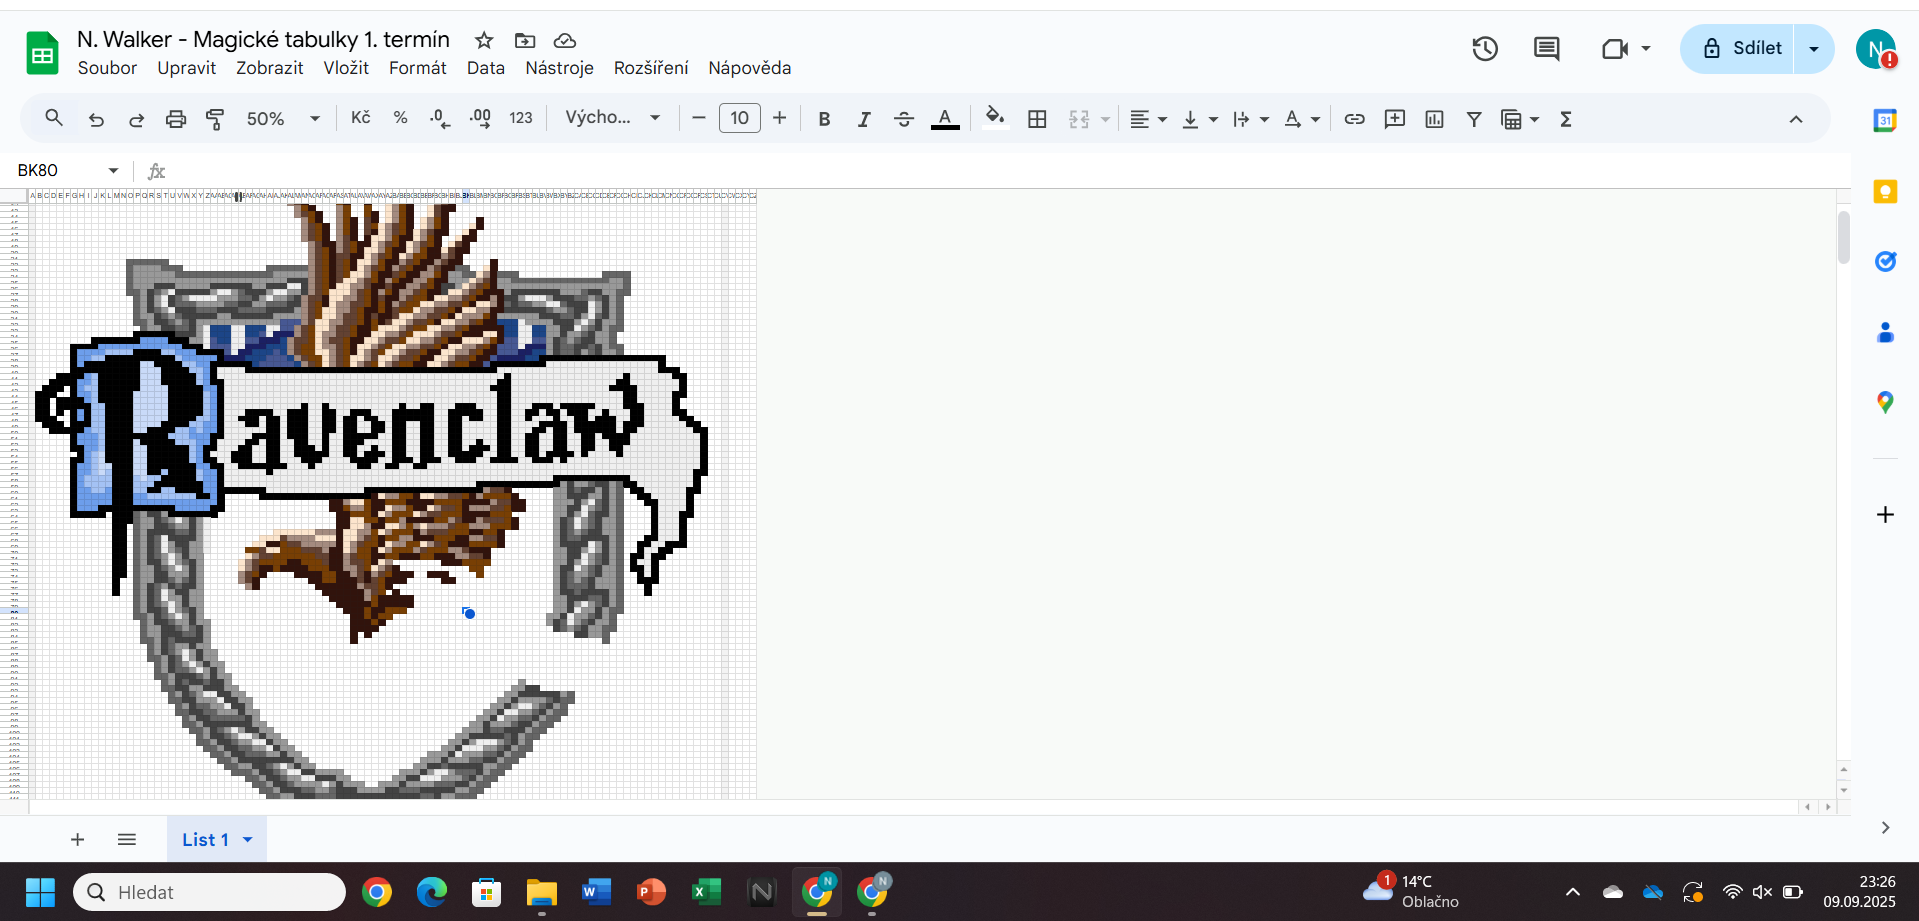The height and width of the screenshot is (921, 1919).
Task: Redo the last action
Action: click(x=136, y=119)
